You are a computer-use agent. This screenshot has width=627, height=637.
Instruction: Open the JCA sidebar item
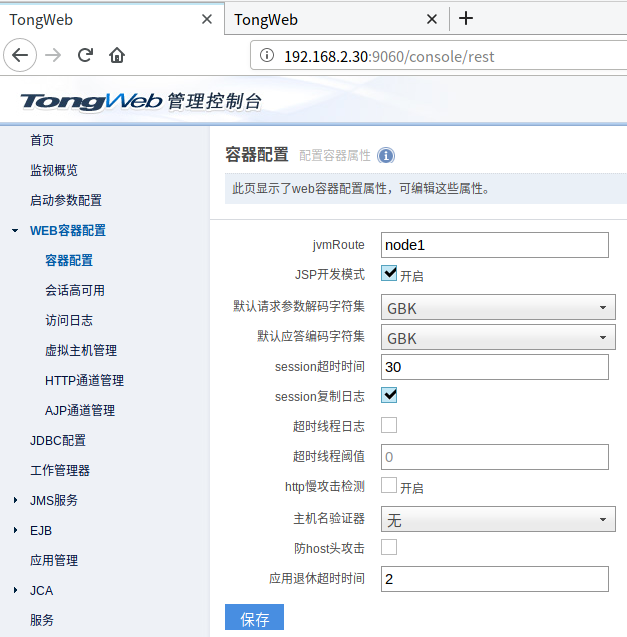[41, 590]
